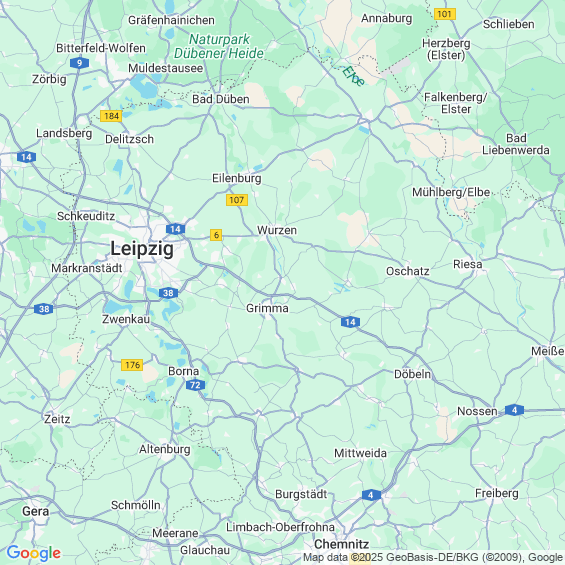Click the Chemnitz city label
Viewport: 565px width, 565px height.
coord(342,544)
